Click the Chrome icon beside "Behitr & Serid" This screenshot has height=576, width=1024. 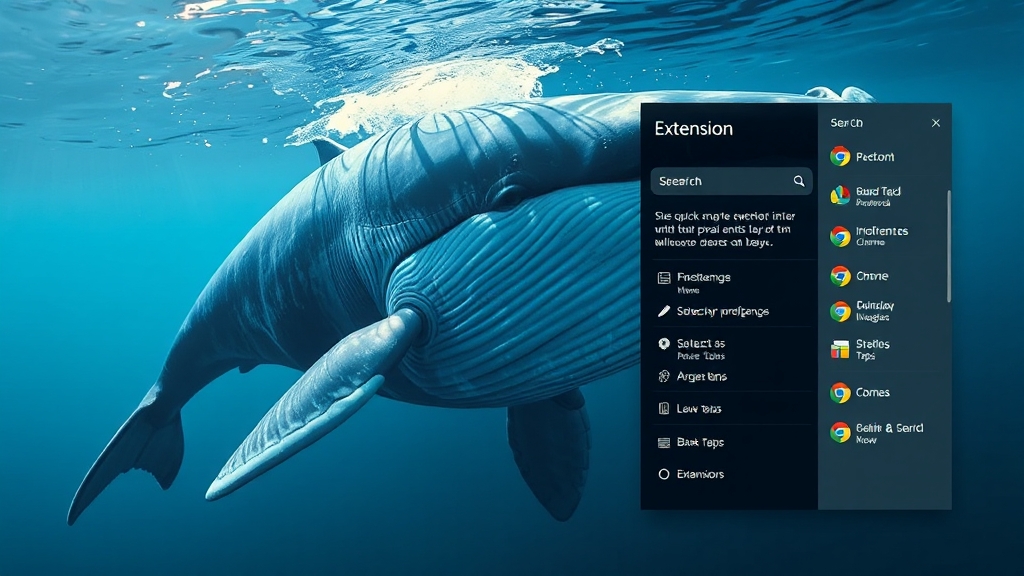(x=840, y=432)
